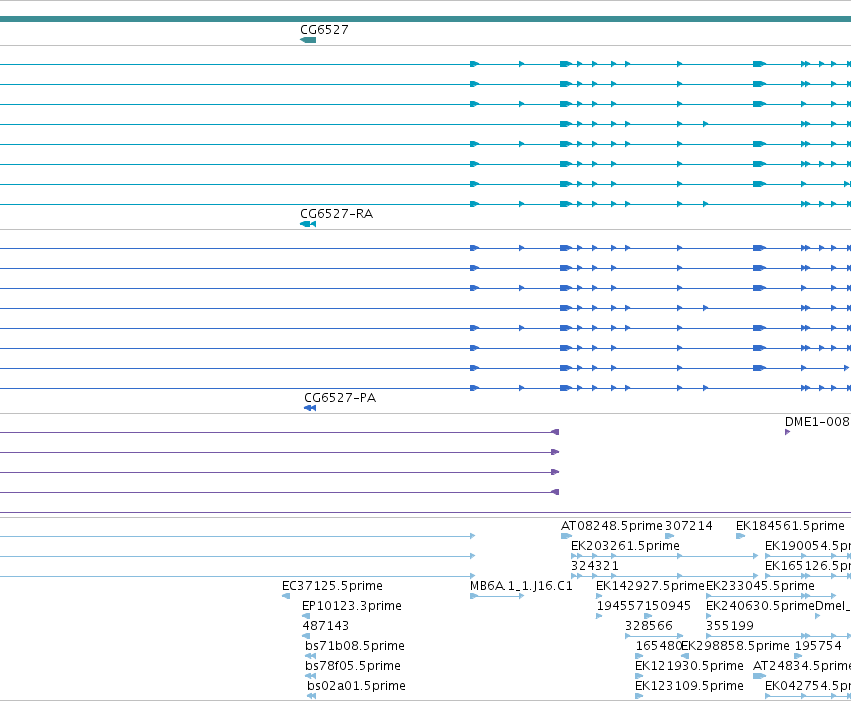Select the 487143 feature label
This screenshot has height=701, width=851.
tap(326, 626)
